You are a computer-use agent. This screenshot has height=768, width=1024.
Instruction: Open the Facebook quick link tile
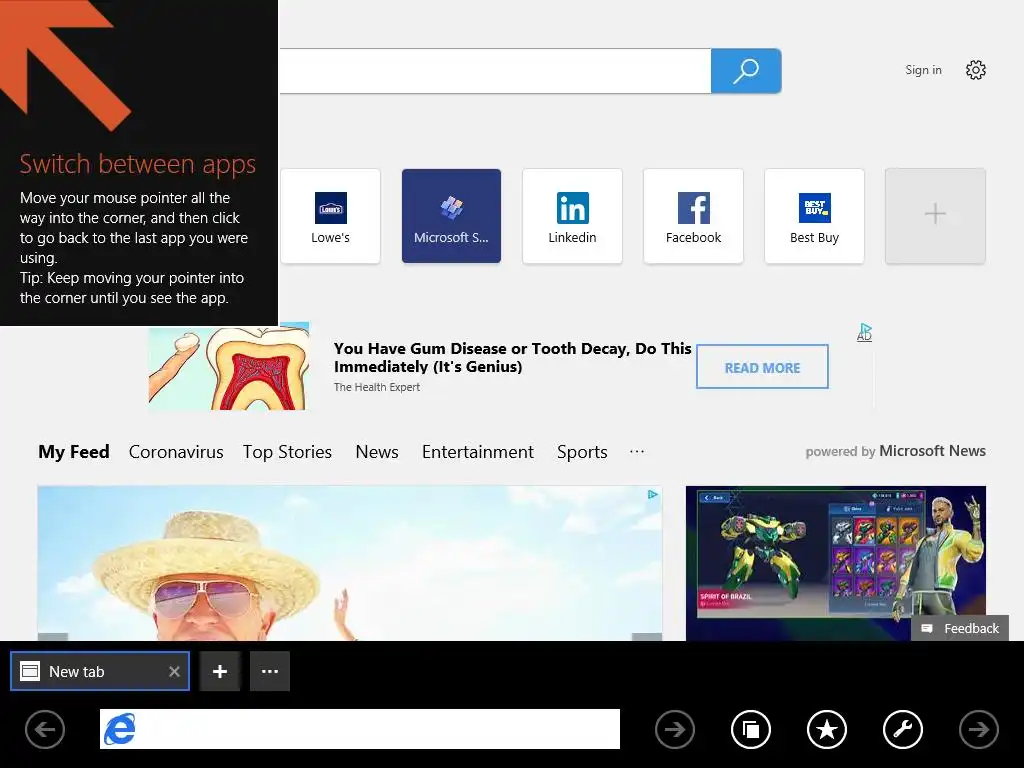pyautogui.click(x=693, y=216)
